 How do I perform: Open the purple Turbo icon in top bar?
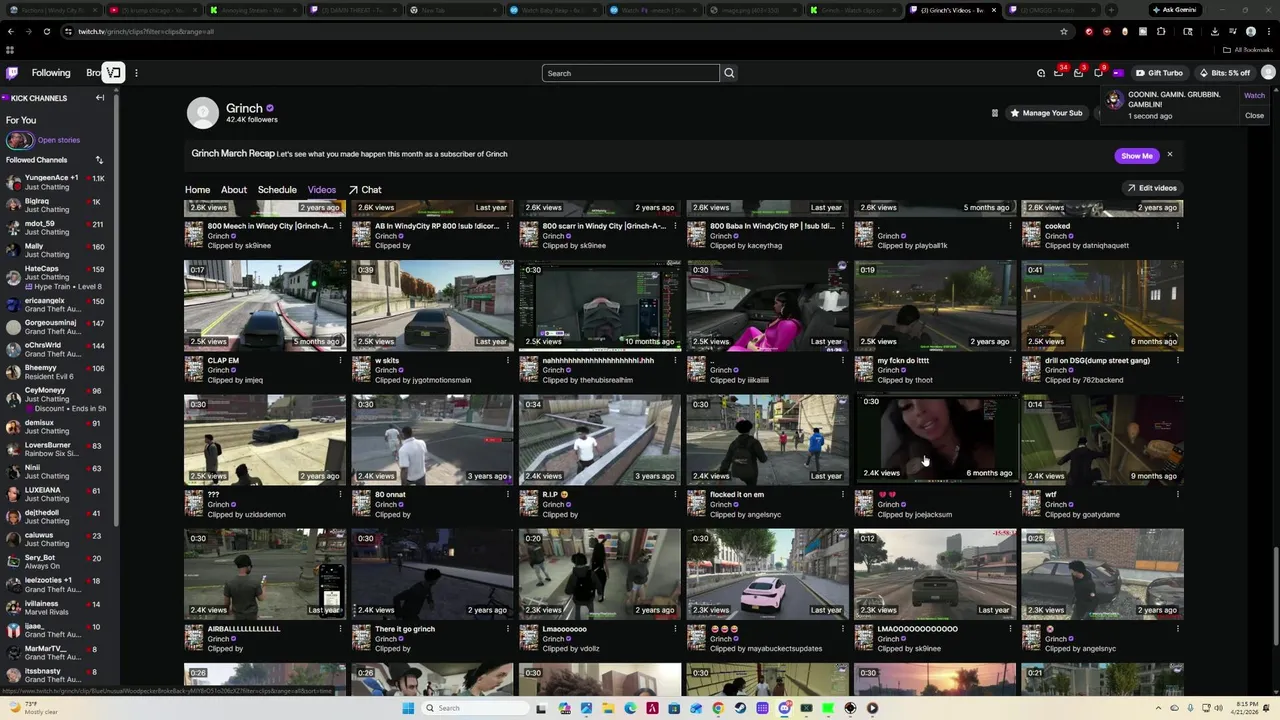coord(1118,73)
